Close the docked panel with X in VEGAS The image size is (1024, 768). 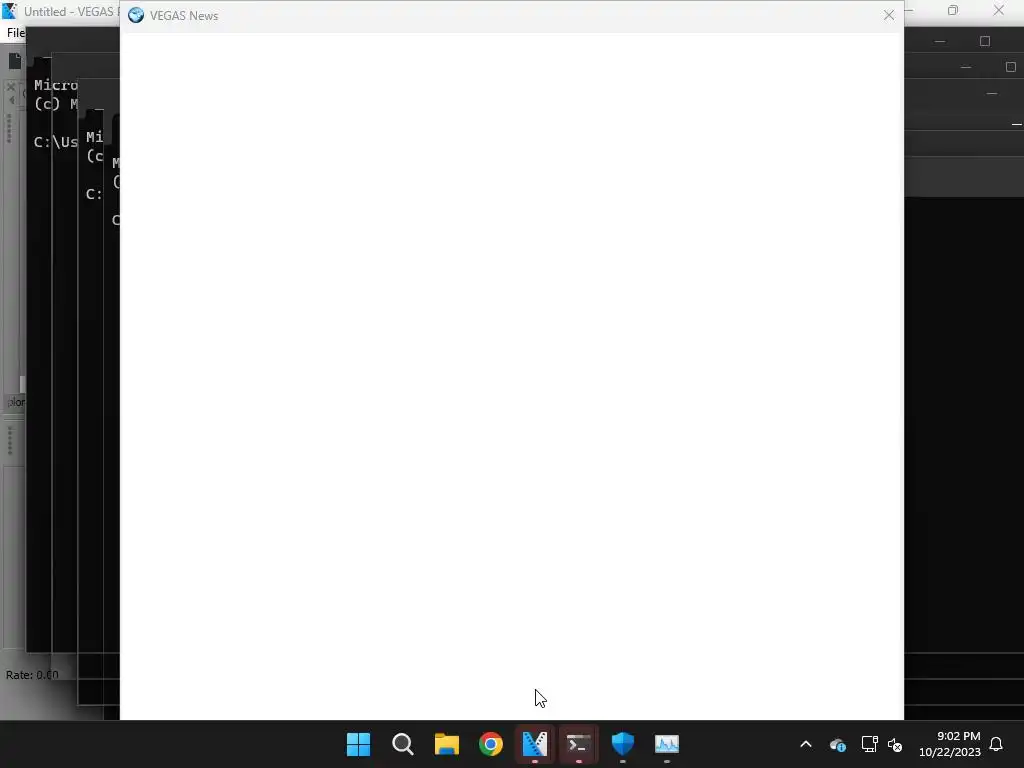coord(10,86)
